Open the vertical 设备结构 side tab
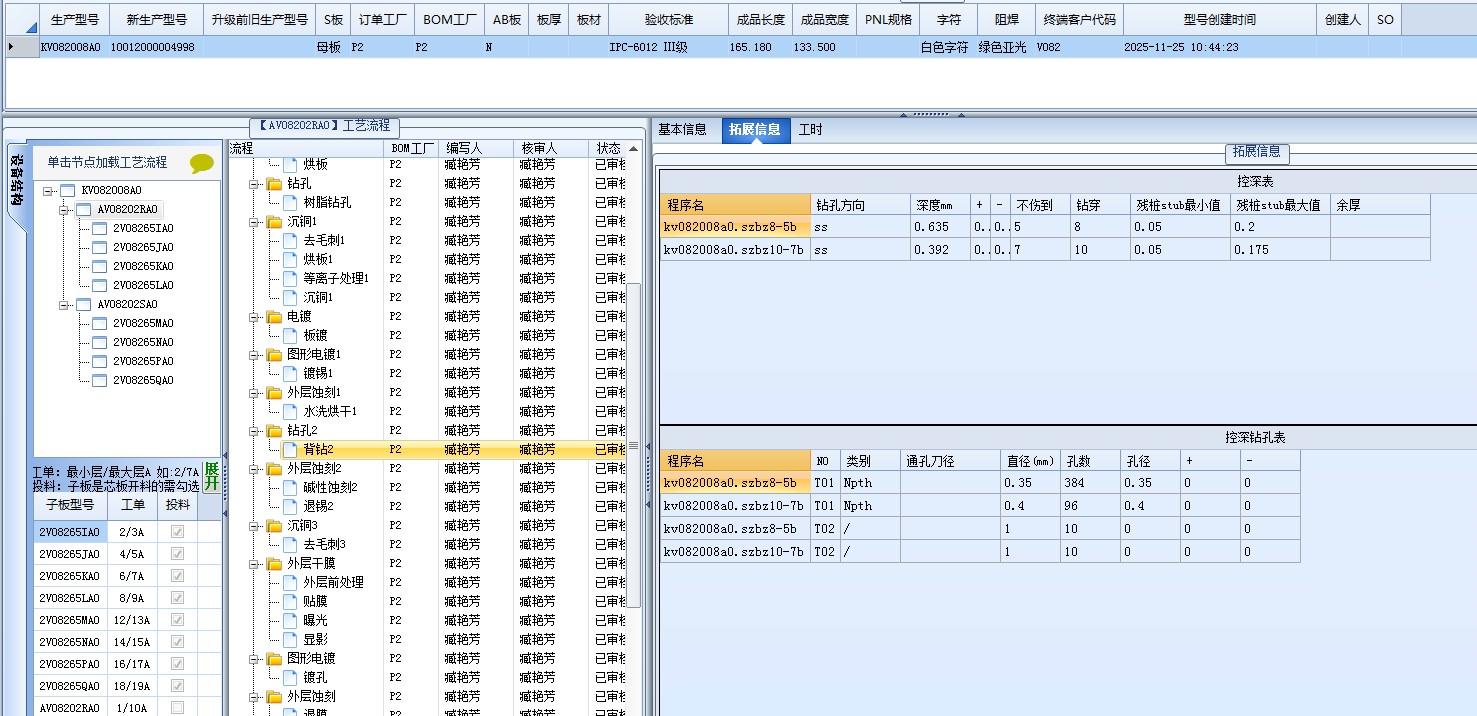 click(x=16, y=186)
